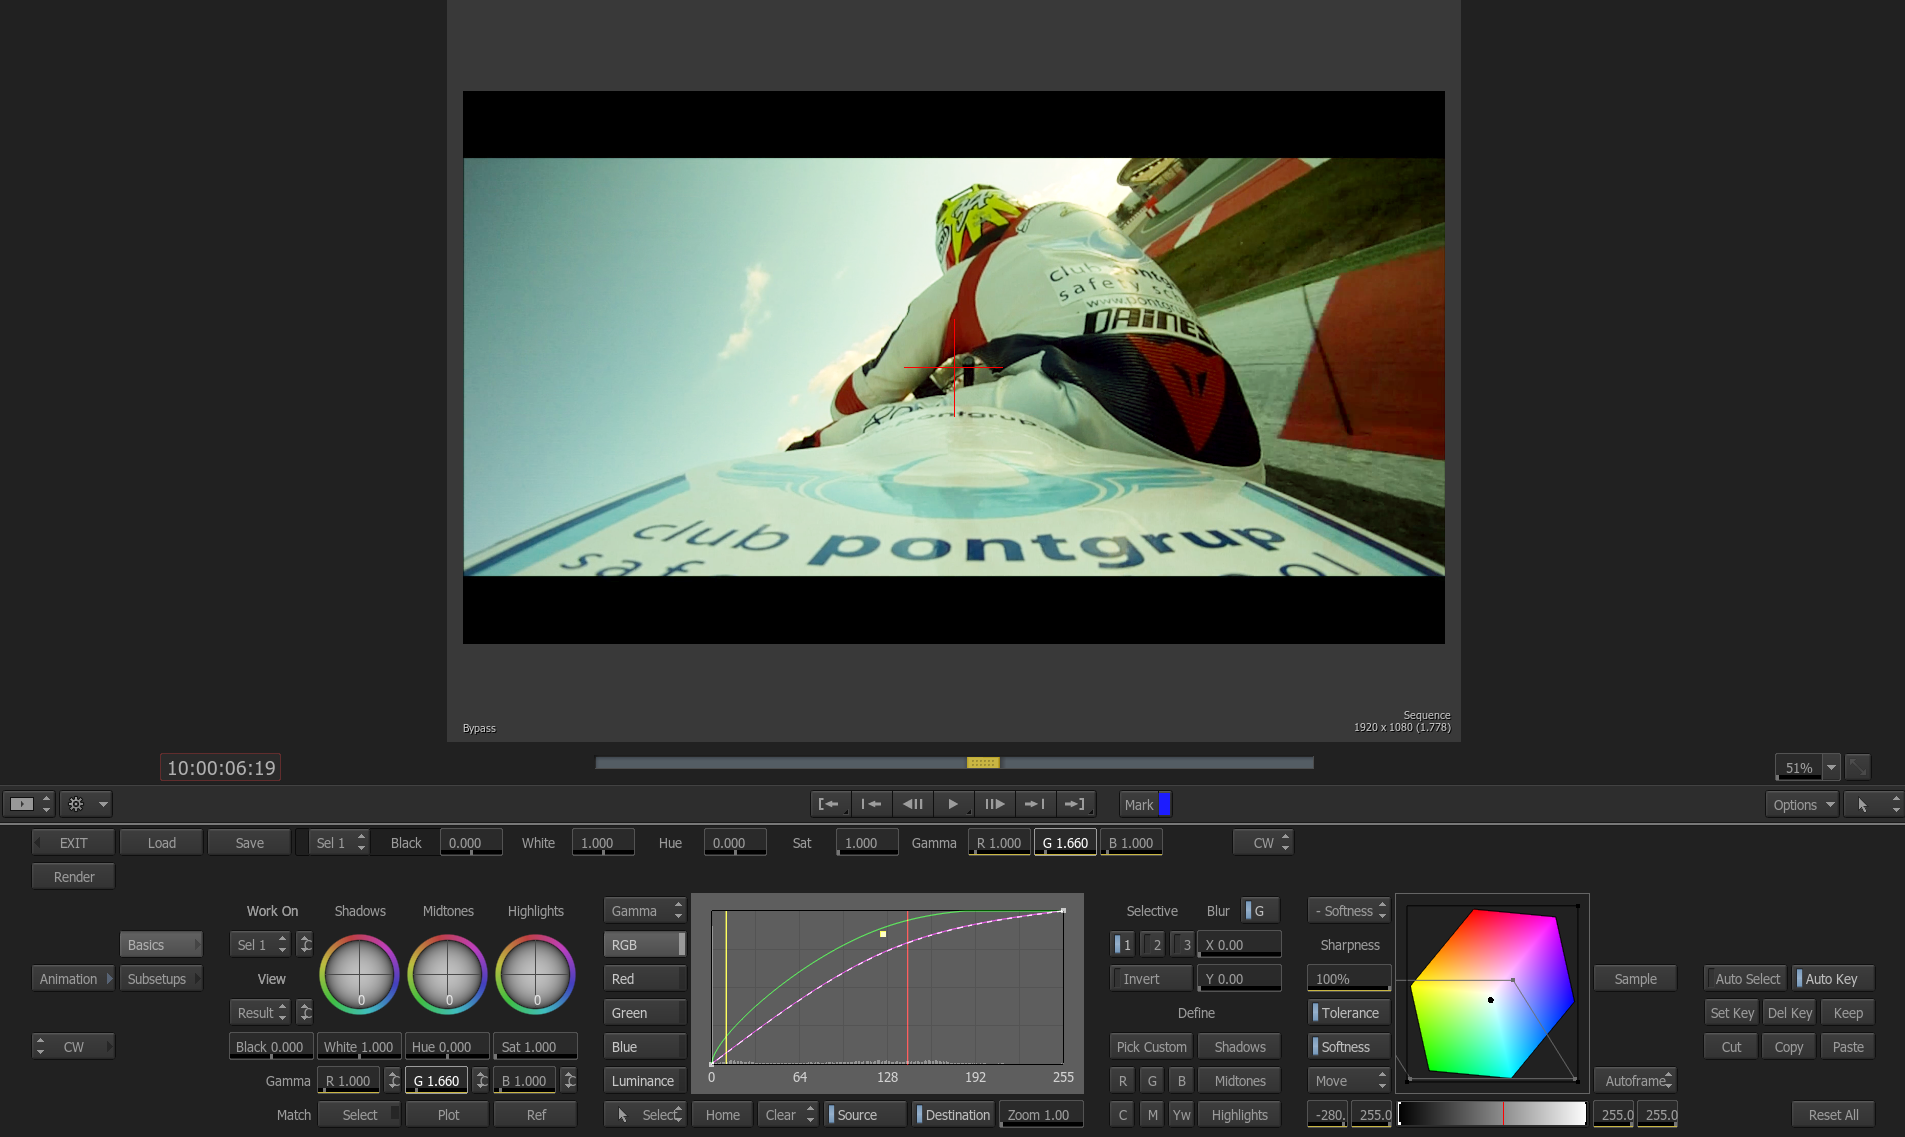Click the black centre point in the colour cube

1491,1000
